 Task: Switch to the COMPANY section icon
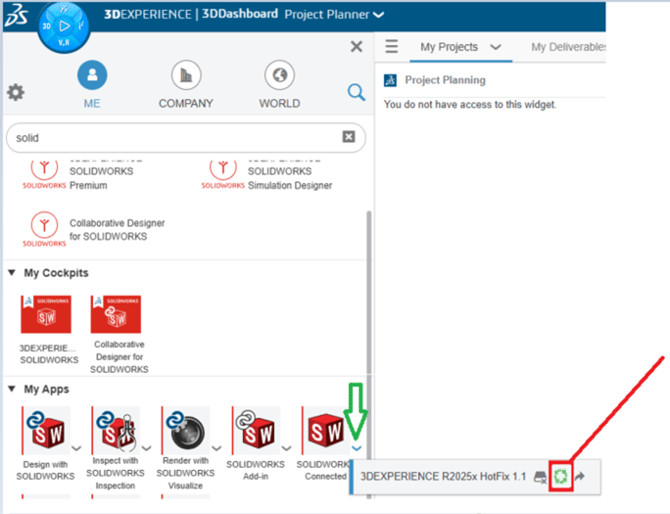186,75
